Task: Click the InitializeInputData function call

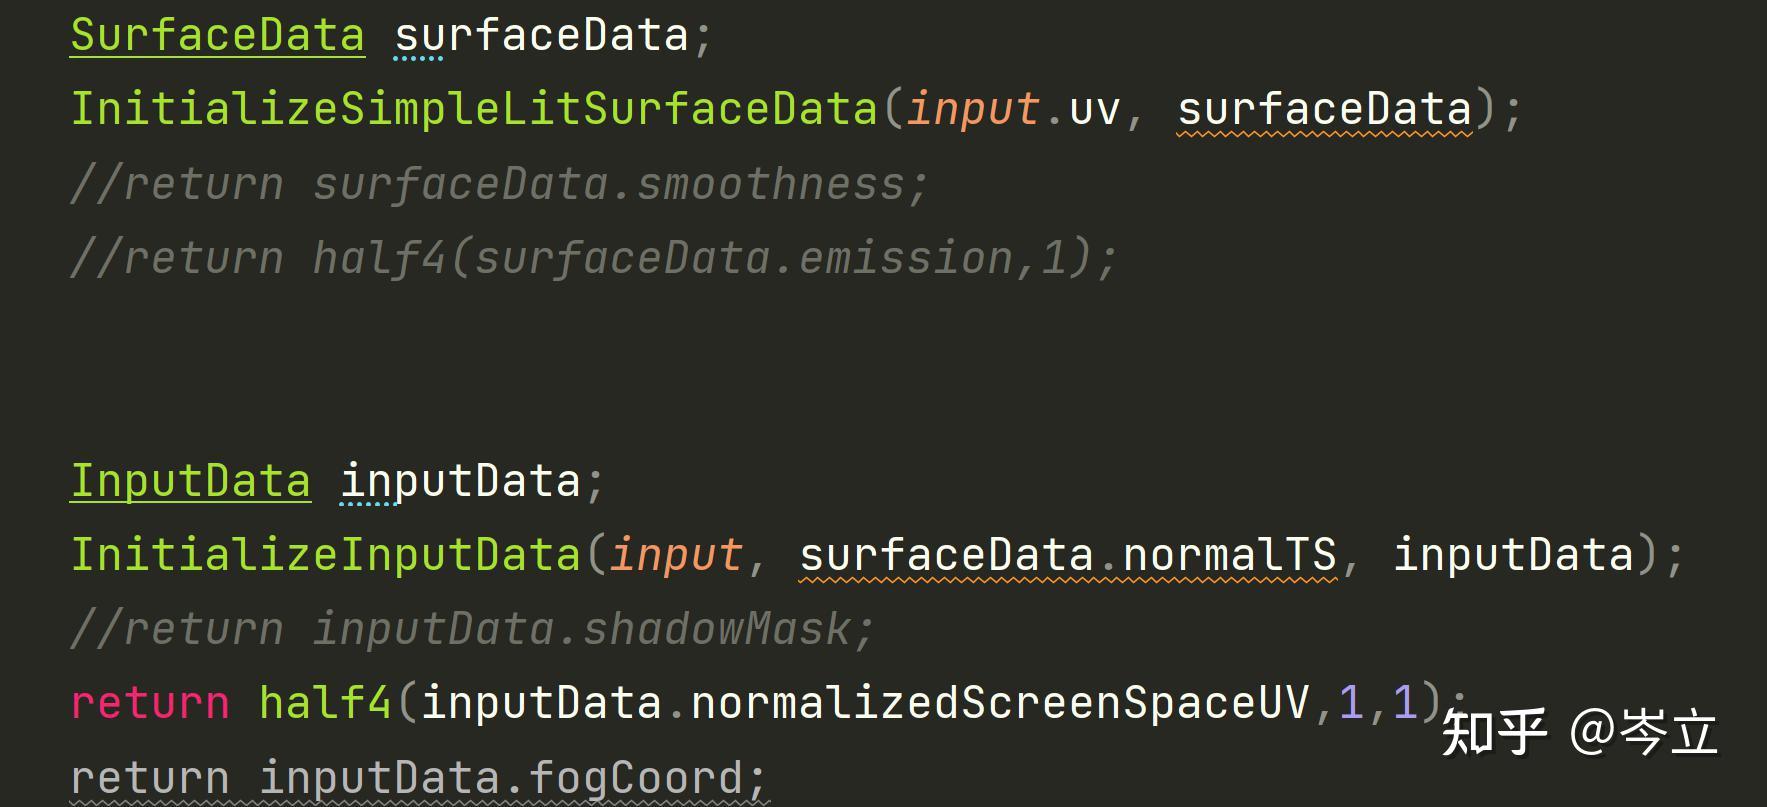Action: click(x=325, y=554)
